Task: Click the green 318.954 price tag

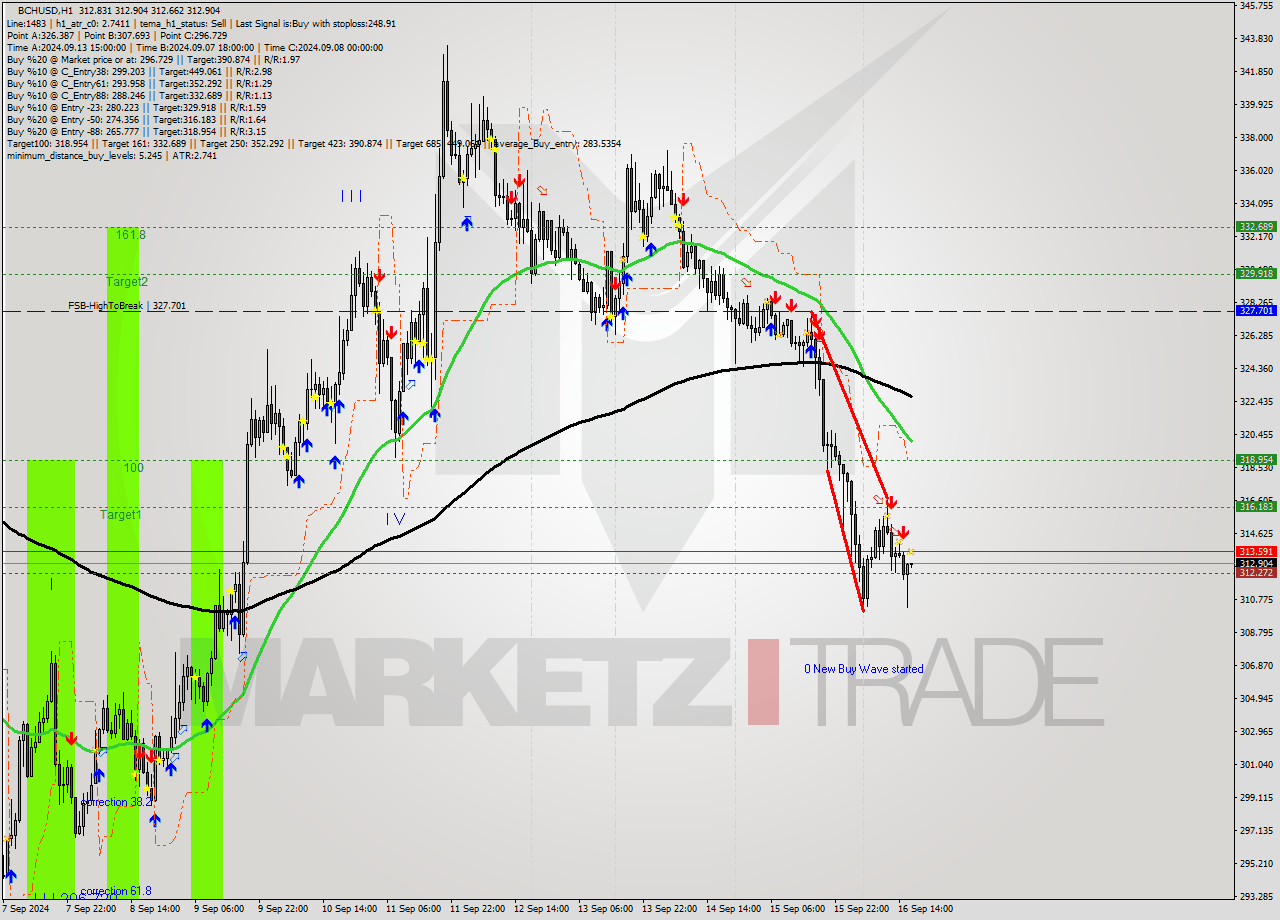Action: pos(1257,460)
